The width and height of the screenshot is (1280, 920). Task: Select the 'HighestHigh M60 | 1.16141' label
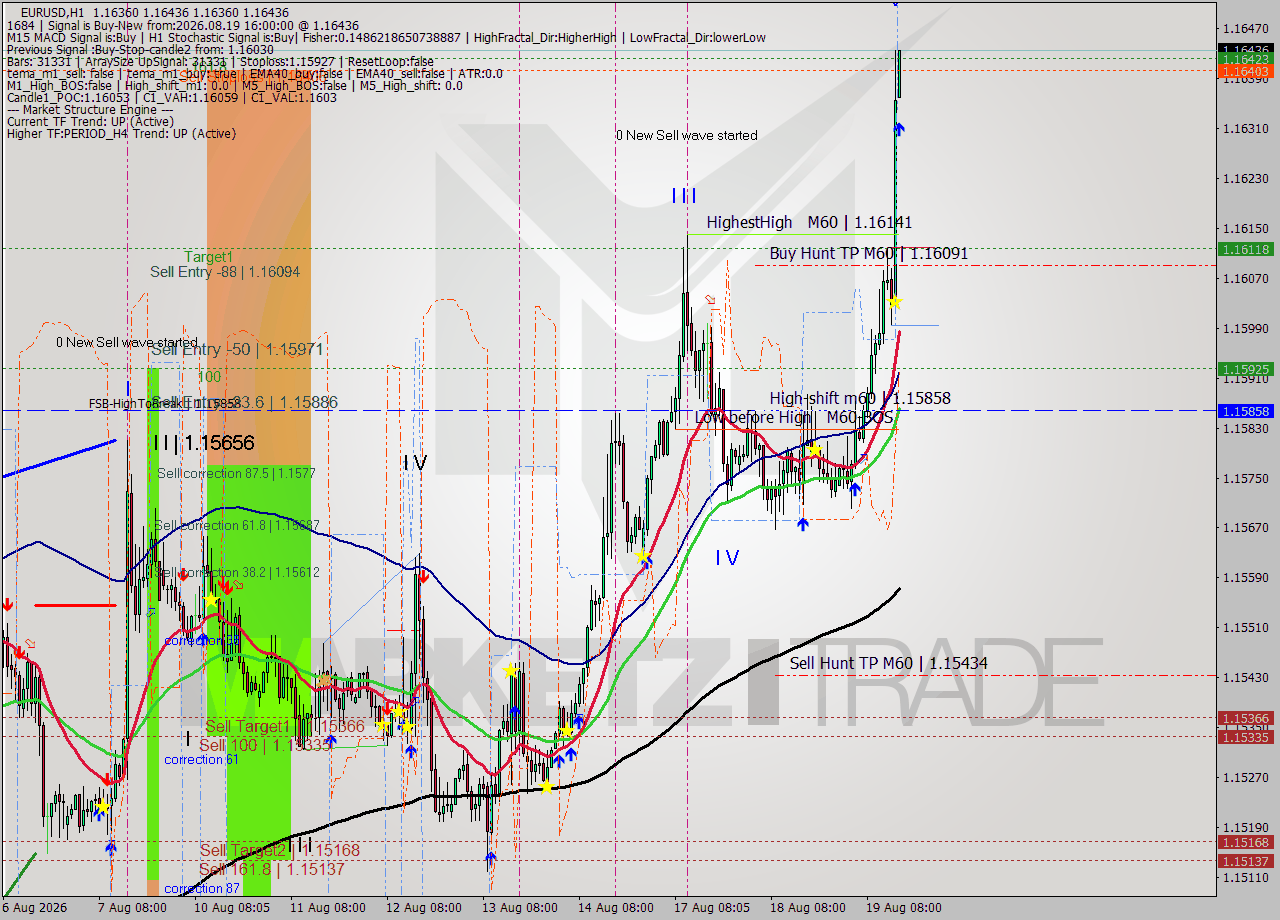pos(809,222)
